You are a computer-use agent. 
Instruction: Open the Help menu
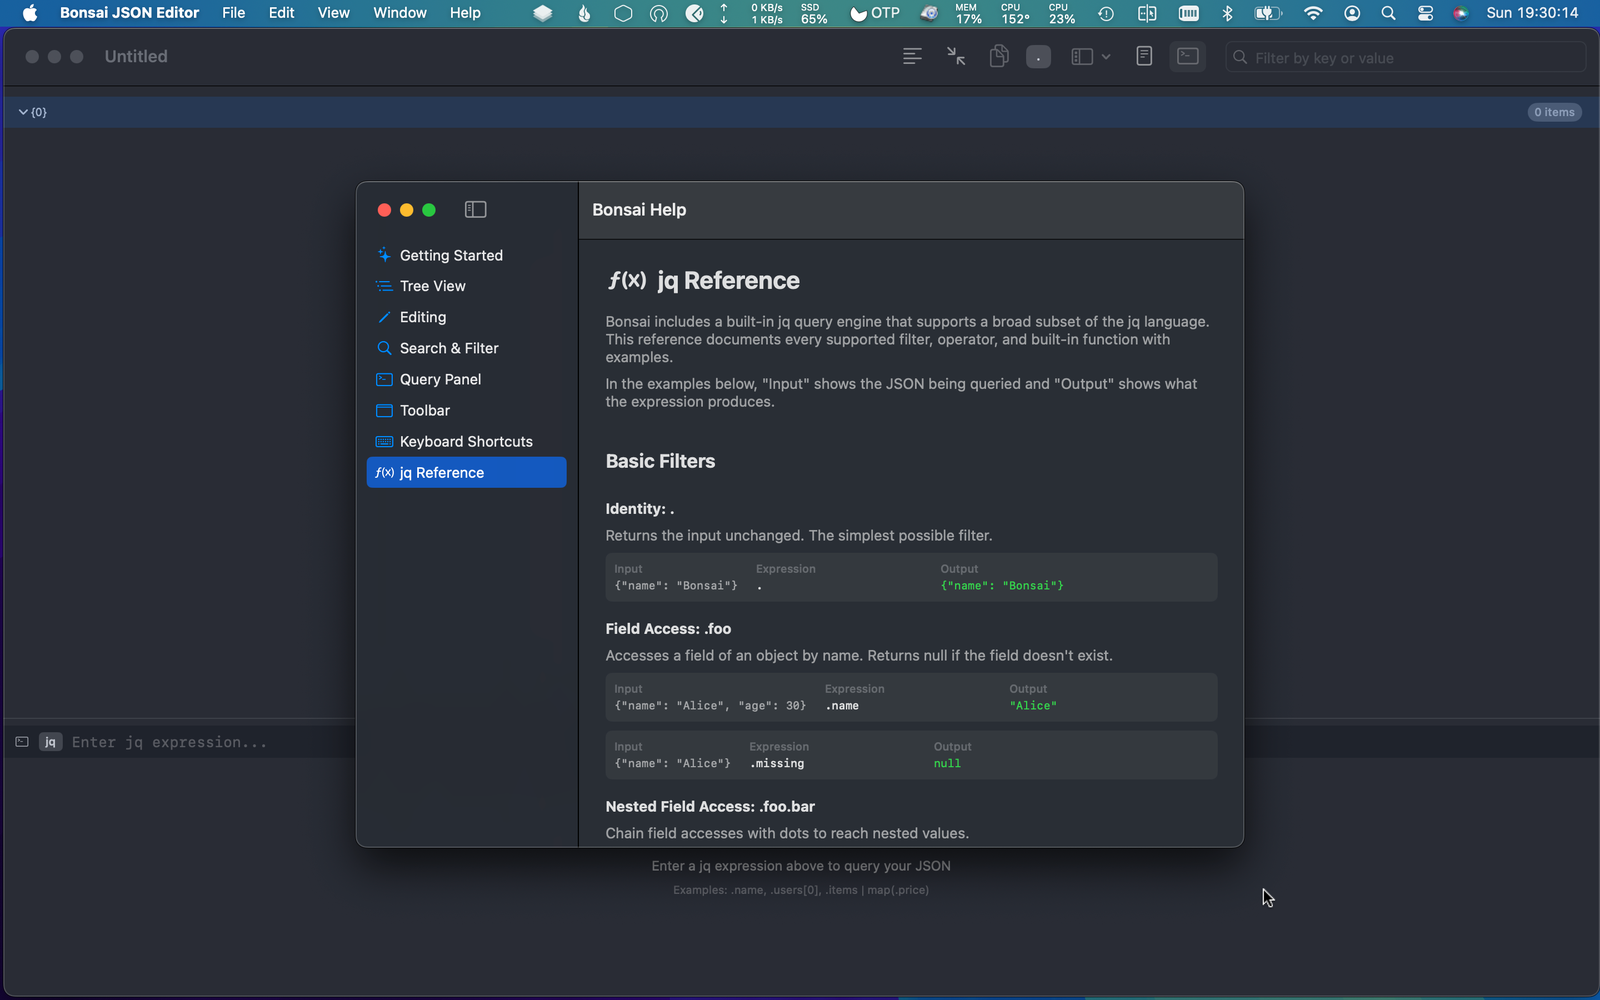(465, 13)
